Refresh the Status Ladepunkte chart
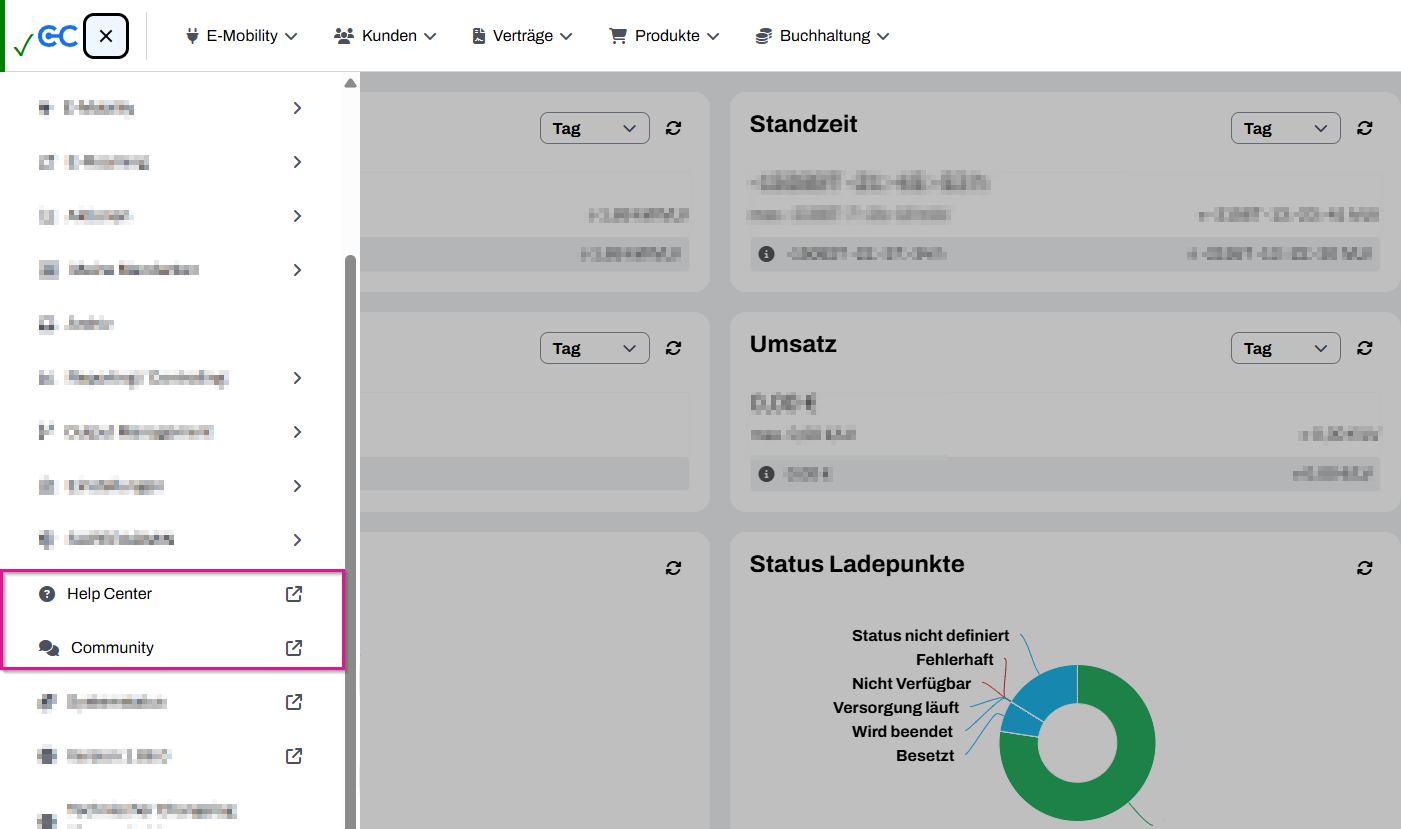 [1365, 568]
